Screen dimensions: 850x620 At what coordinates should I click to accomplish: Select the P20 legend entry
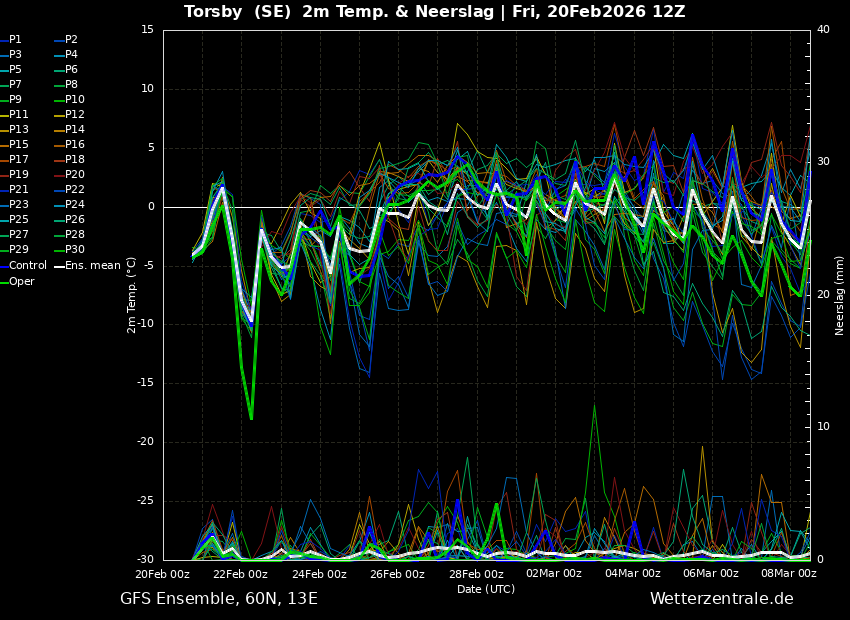coord(74,175)
